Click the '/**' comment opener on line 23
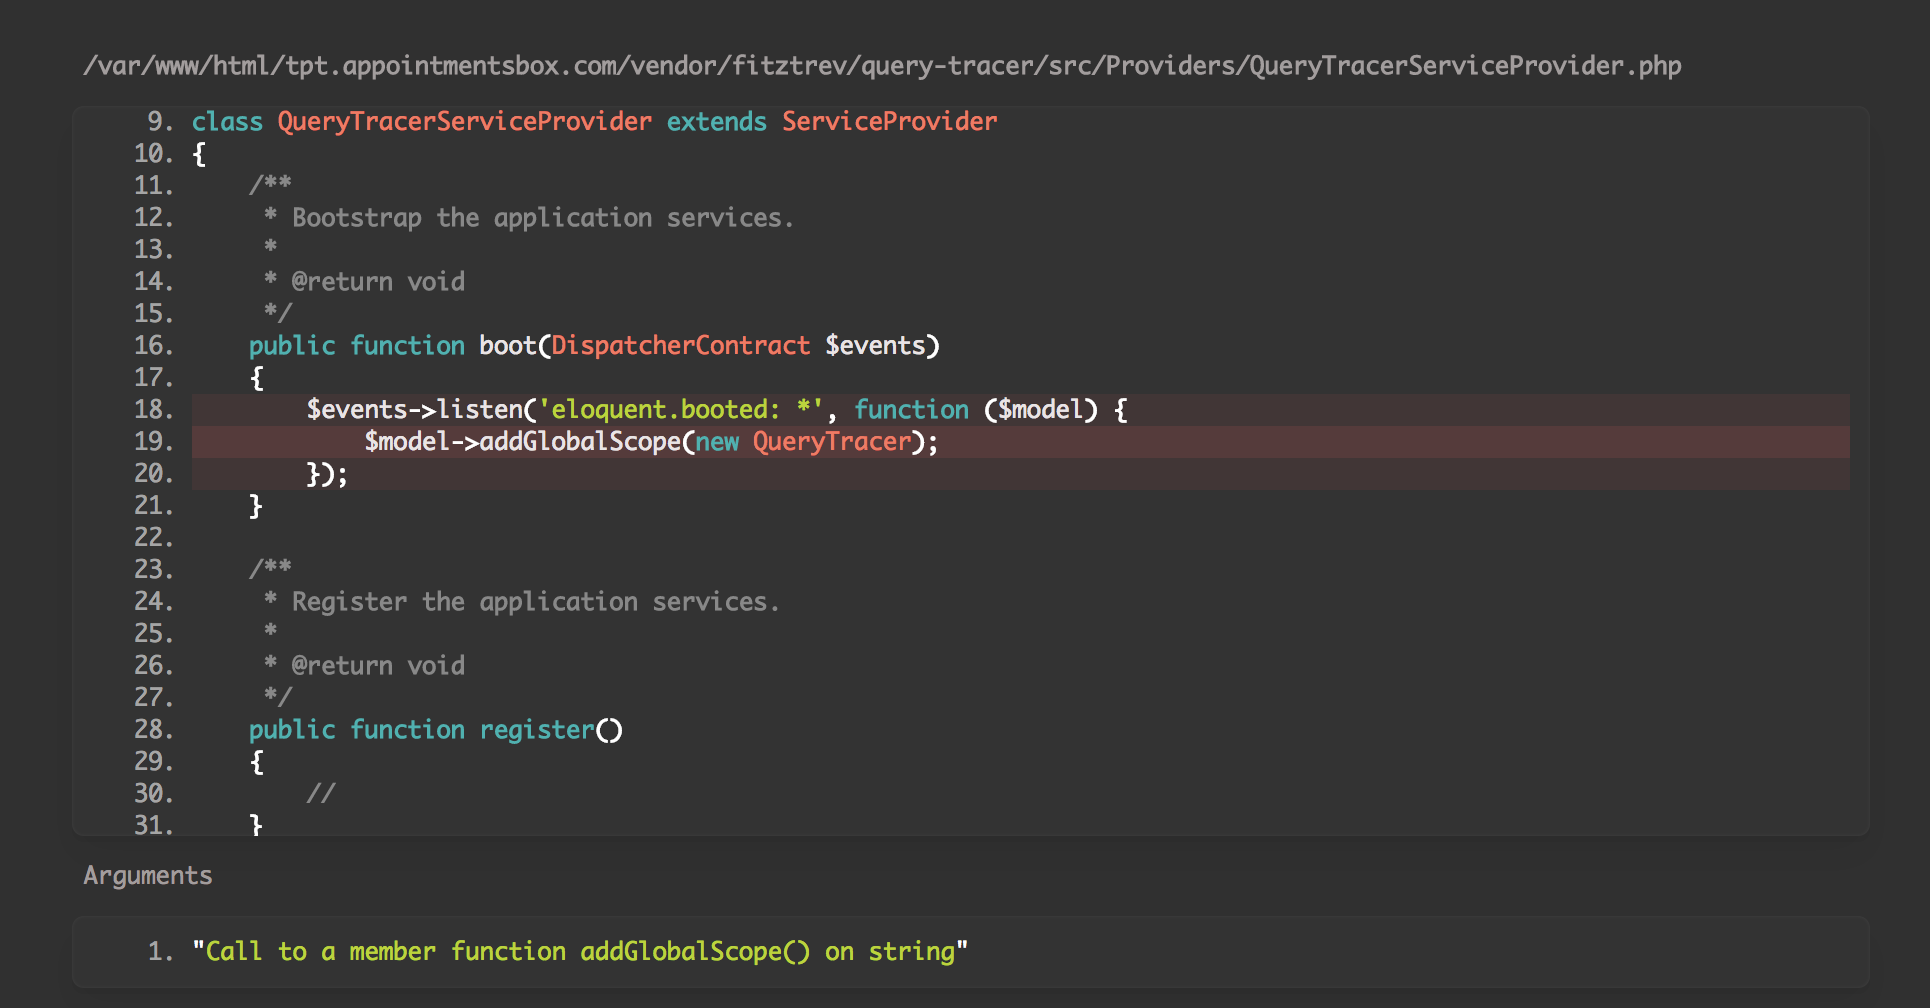1930x1008 pixels. tap(270, 569)
